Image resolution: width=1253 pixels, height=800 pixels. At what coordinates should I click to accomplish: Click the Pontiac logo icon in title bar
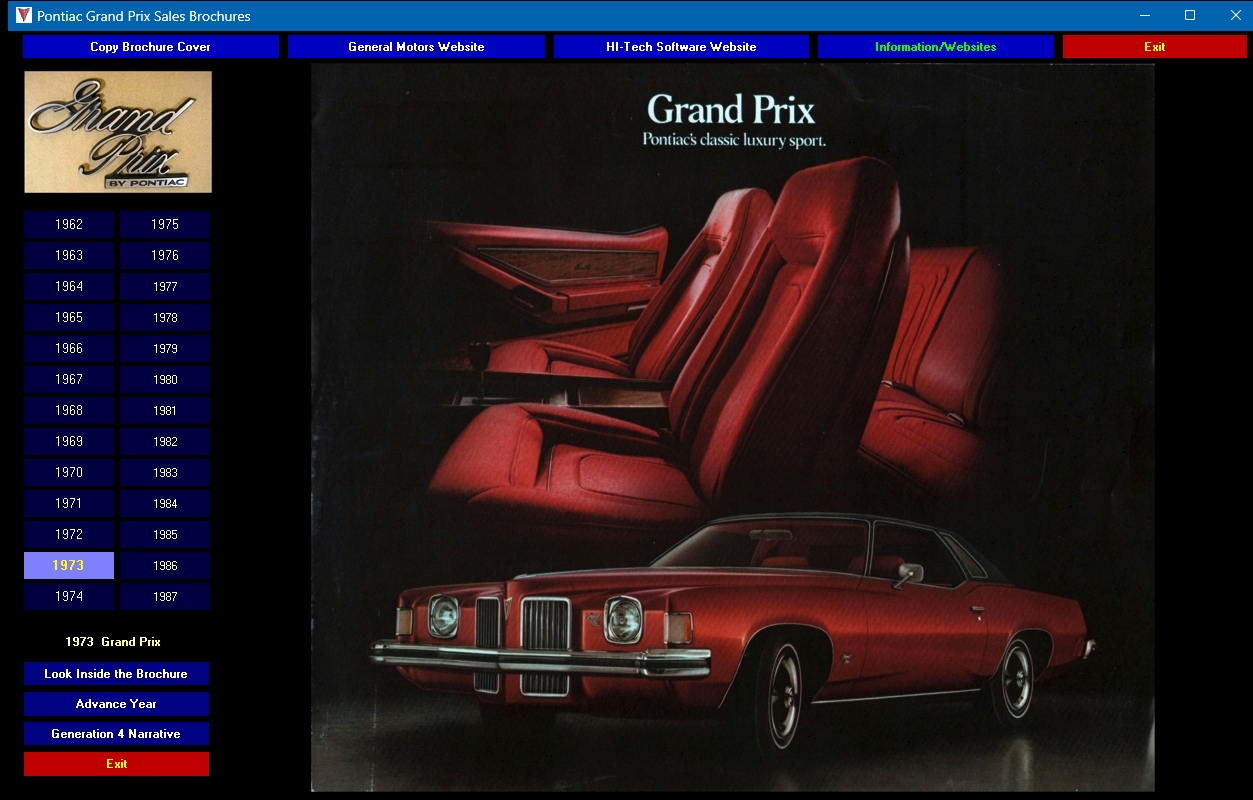click(24, 15)
